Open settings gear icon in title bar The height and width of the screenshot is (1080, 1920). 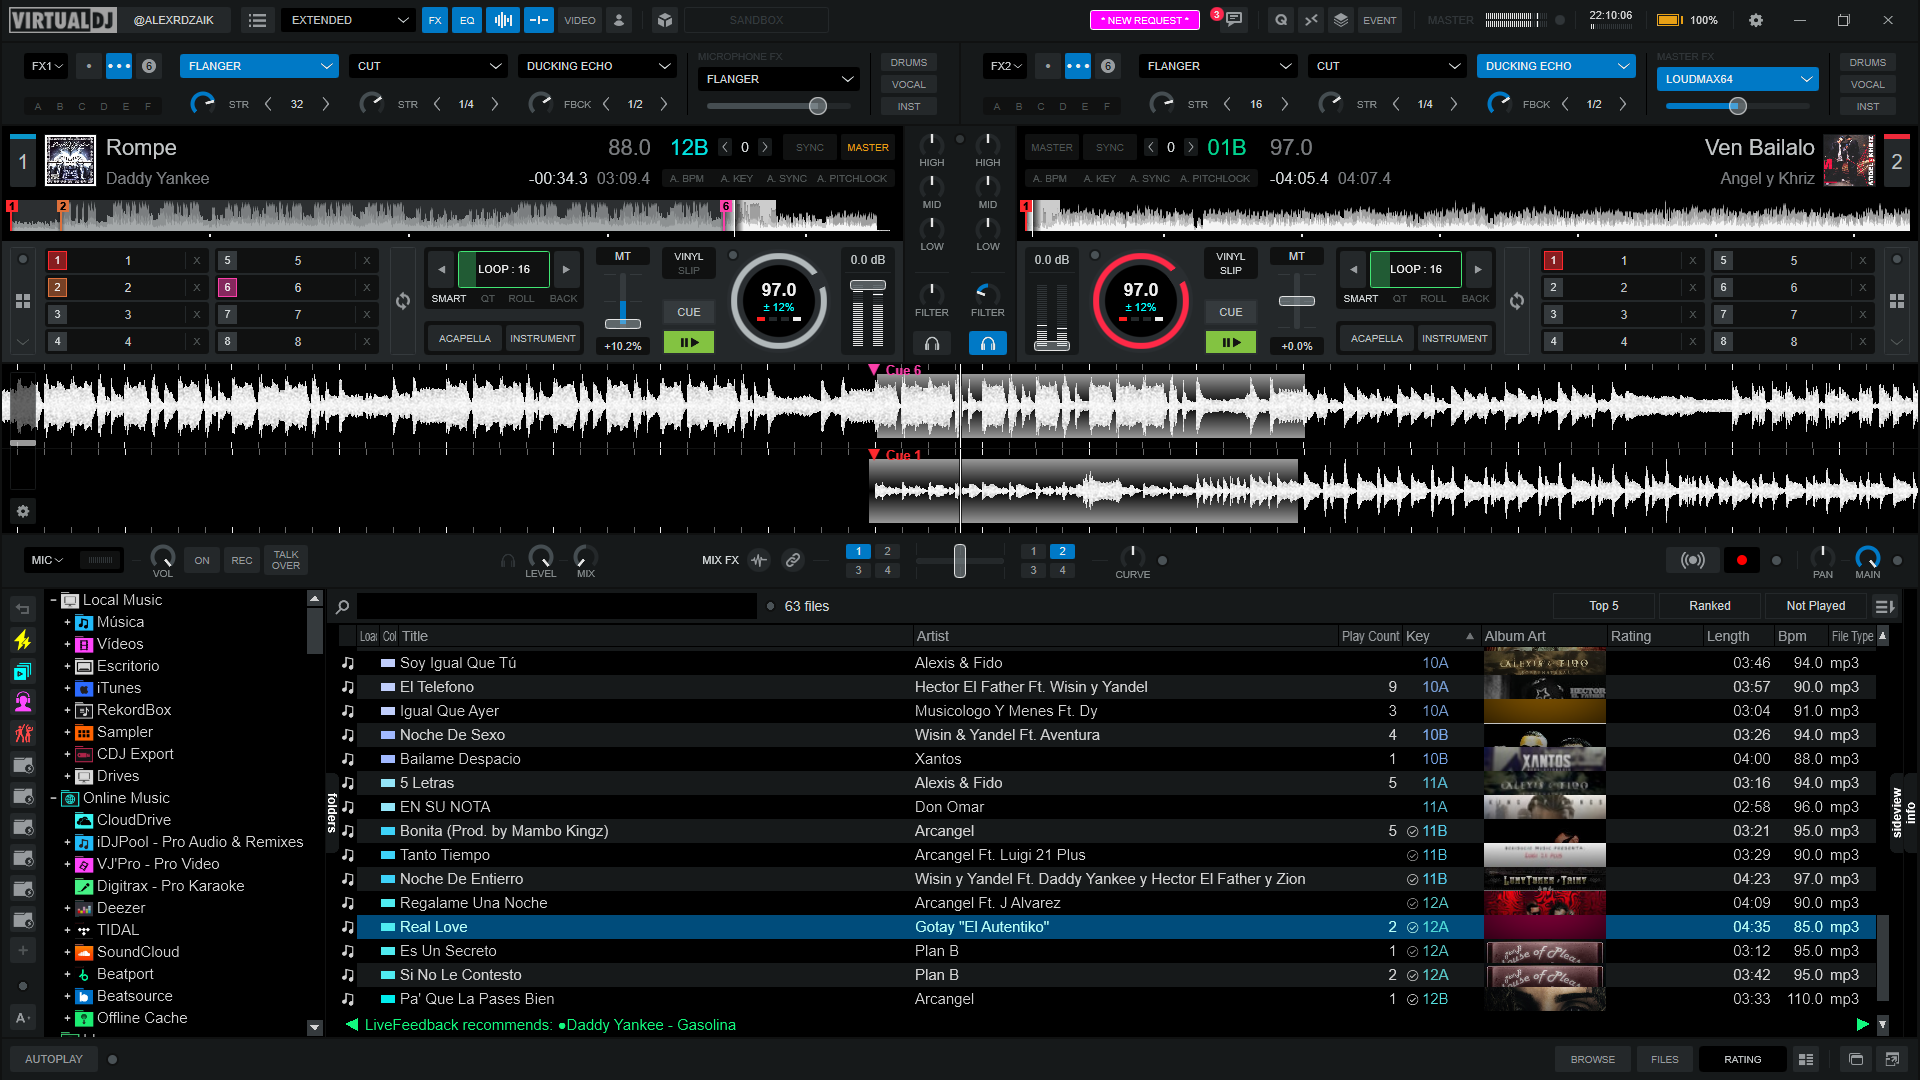click(x=1756, y=20)
